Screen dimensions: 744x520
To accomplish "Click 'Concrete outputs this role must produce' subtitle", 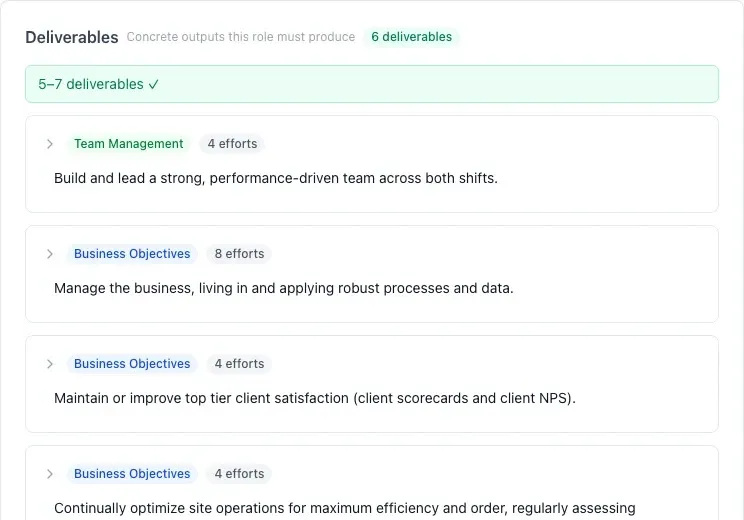I will (x=241, y=37).
